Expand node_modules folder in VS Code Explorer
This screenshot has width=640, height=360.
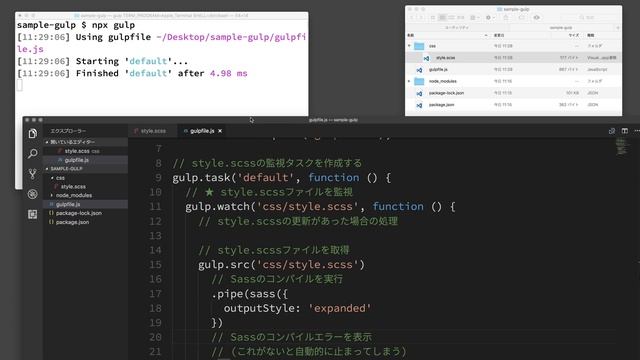[x=70, y=196]
